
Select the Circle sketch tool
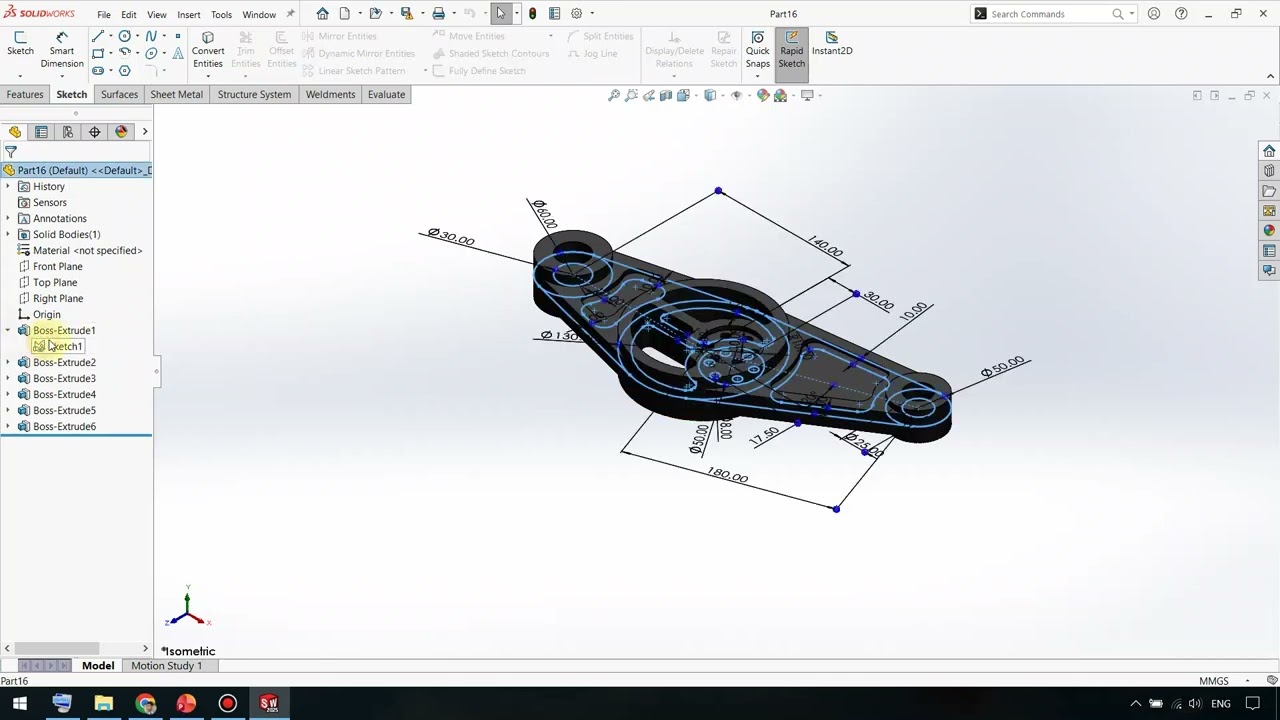(125, 36)
